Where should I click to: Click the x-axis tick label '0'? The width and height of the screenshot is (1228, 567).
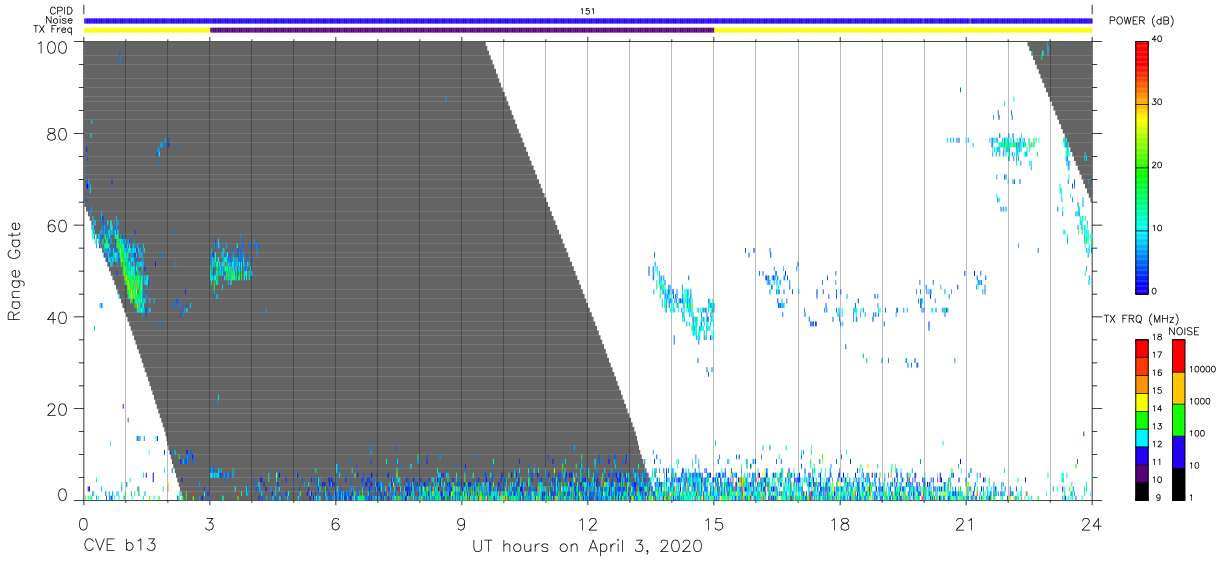pyautogui.click(x=83, y=523)
